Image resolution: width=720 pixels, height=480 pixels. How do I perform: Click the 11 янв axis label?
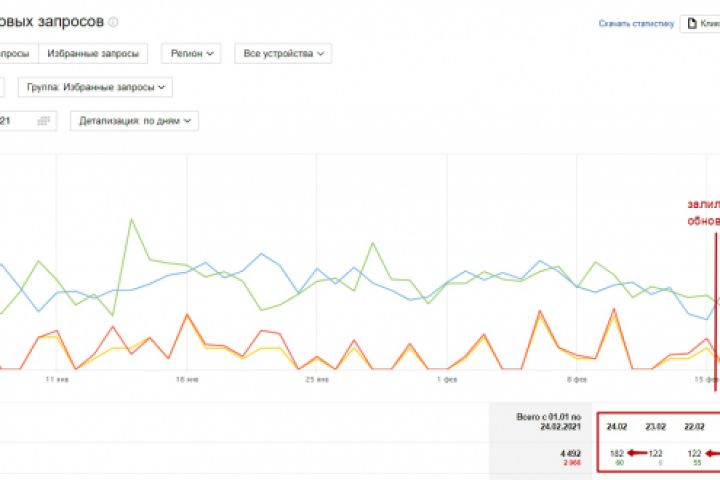[x=56, y=380]
